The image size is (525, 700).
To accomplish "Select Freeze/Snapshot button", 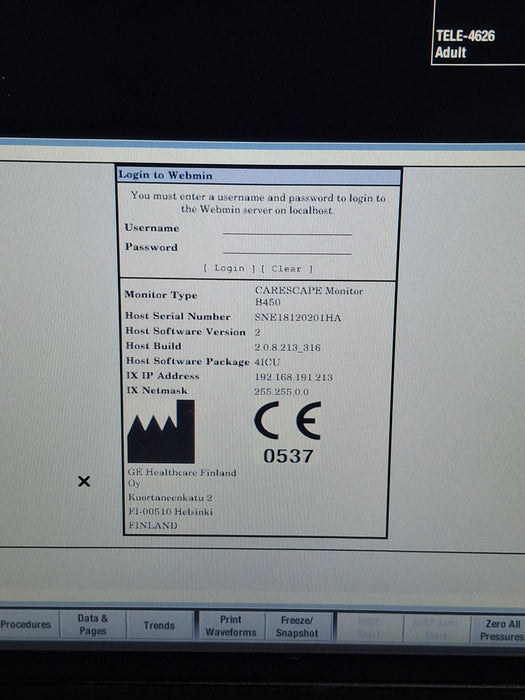I will (297, 626).
